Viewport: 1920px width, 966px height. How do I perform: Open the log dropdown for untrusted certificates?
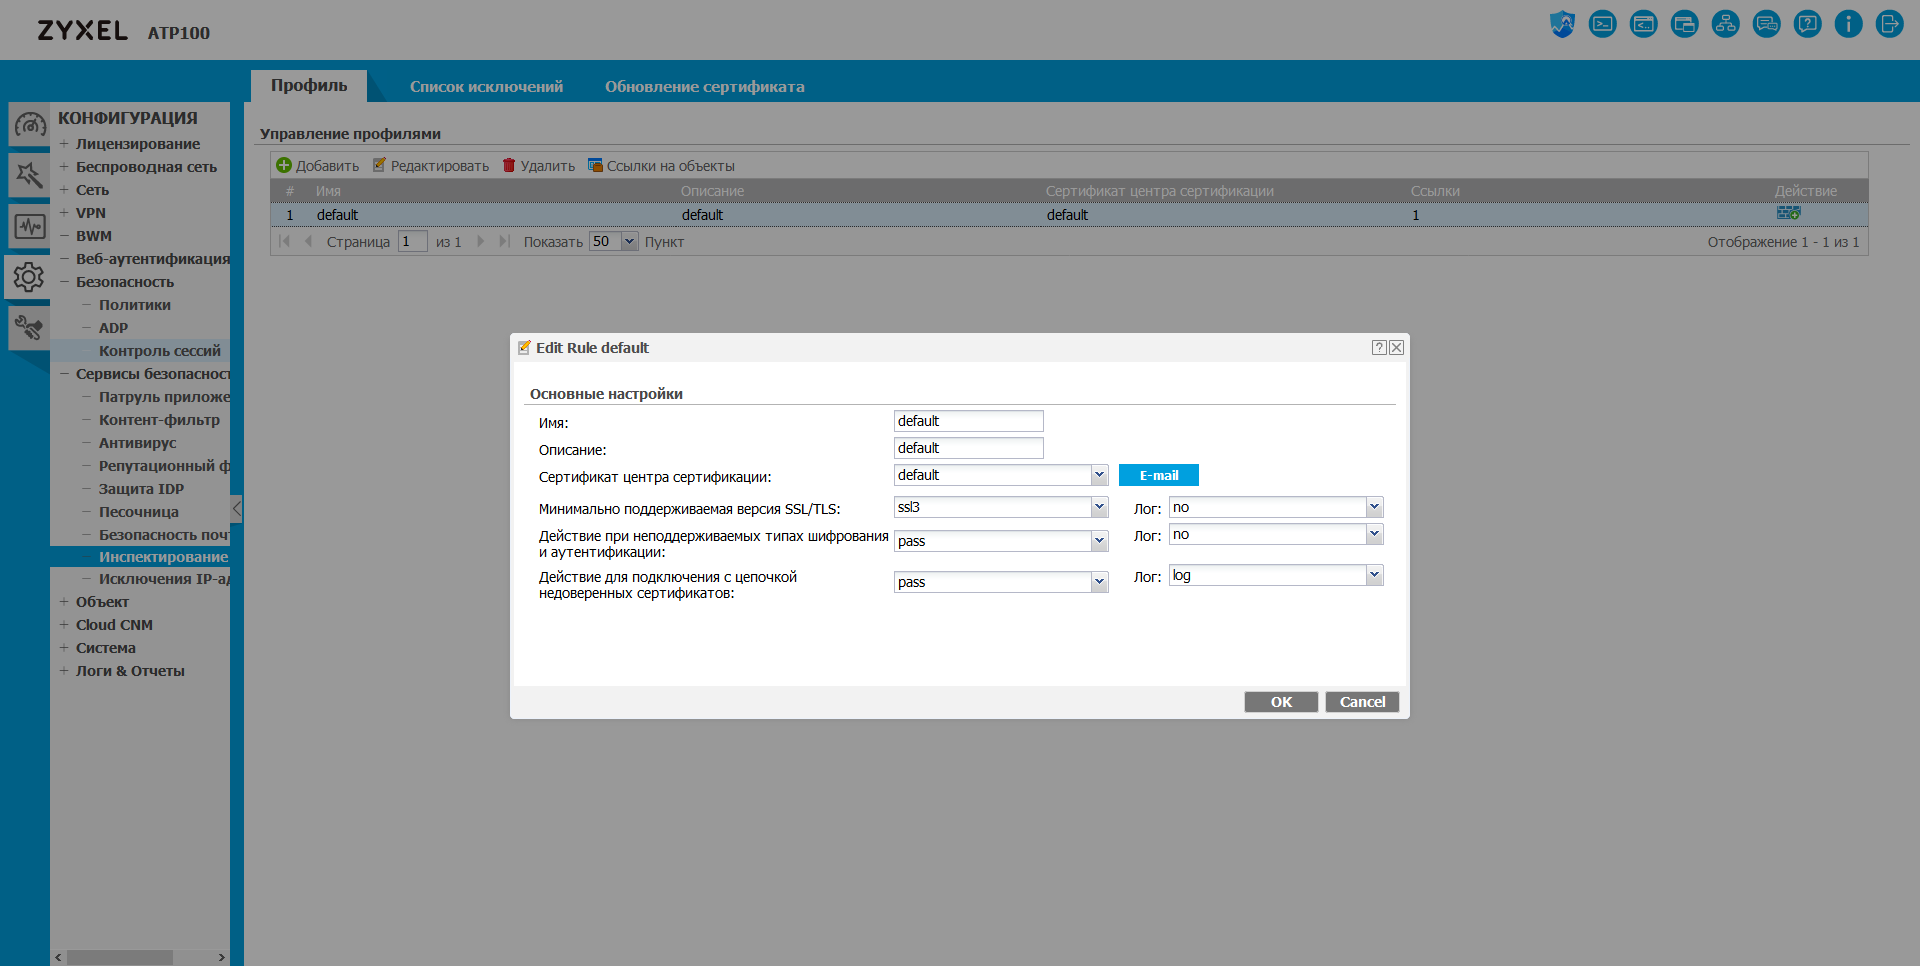pyautogui.click(x=1374, y=575)
